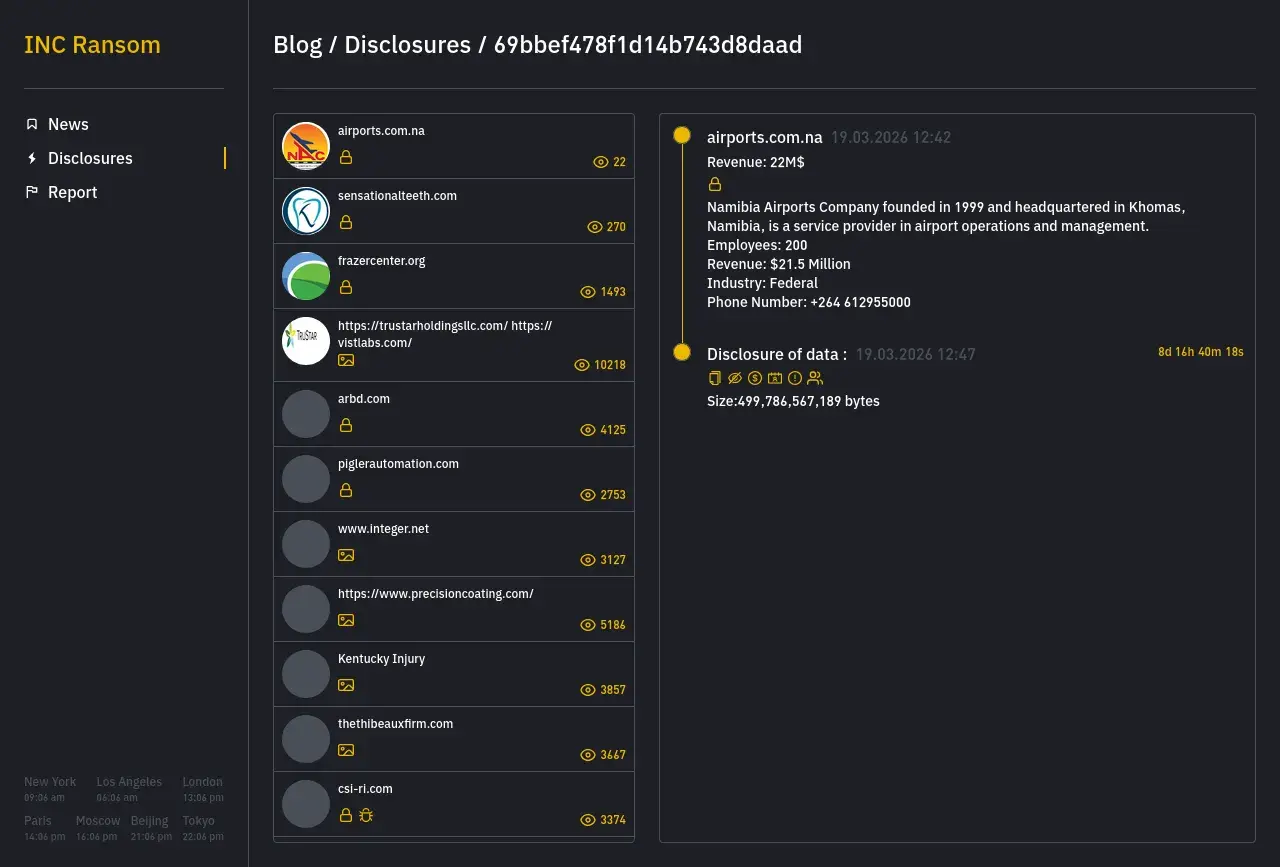The height and width of the screenshot is (867, 1280).
Task: Open the News page in sidebar
Action: click(x=68, y=124)
